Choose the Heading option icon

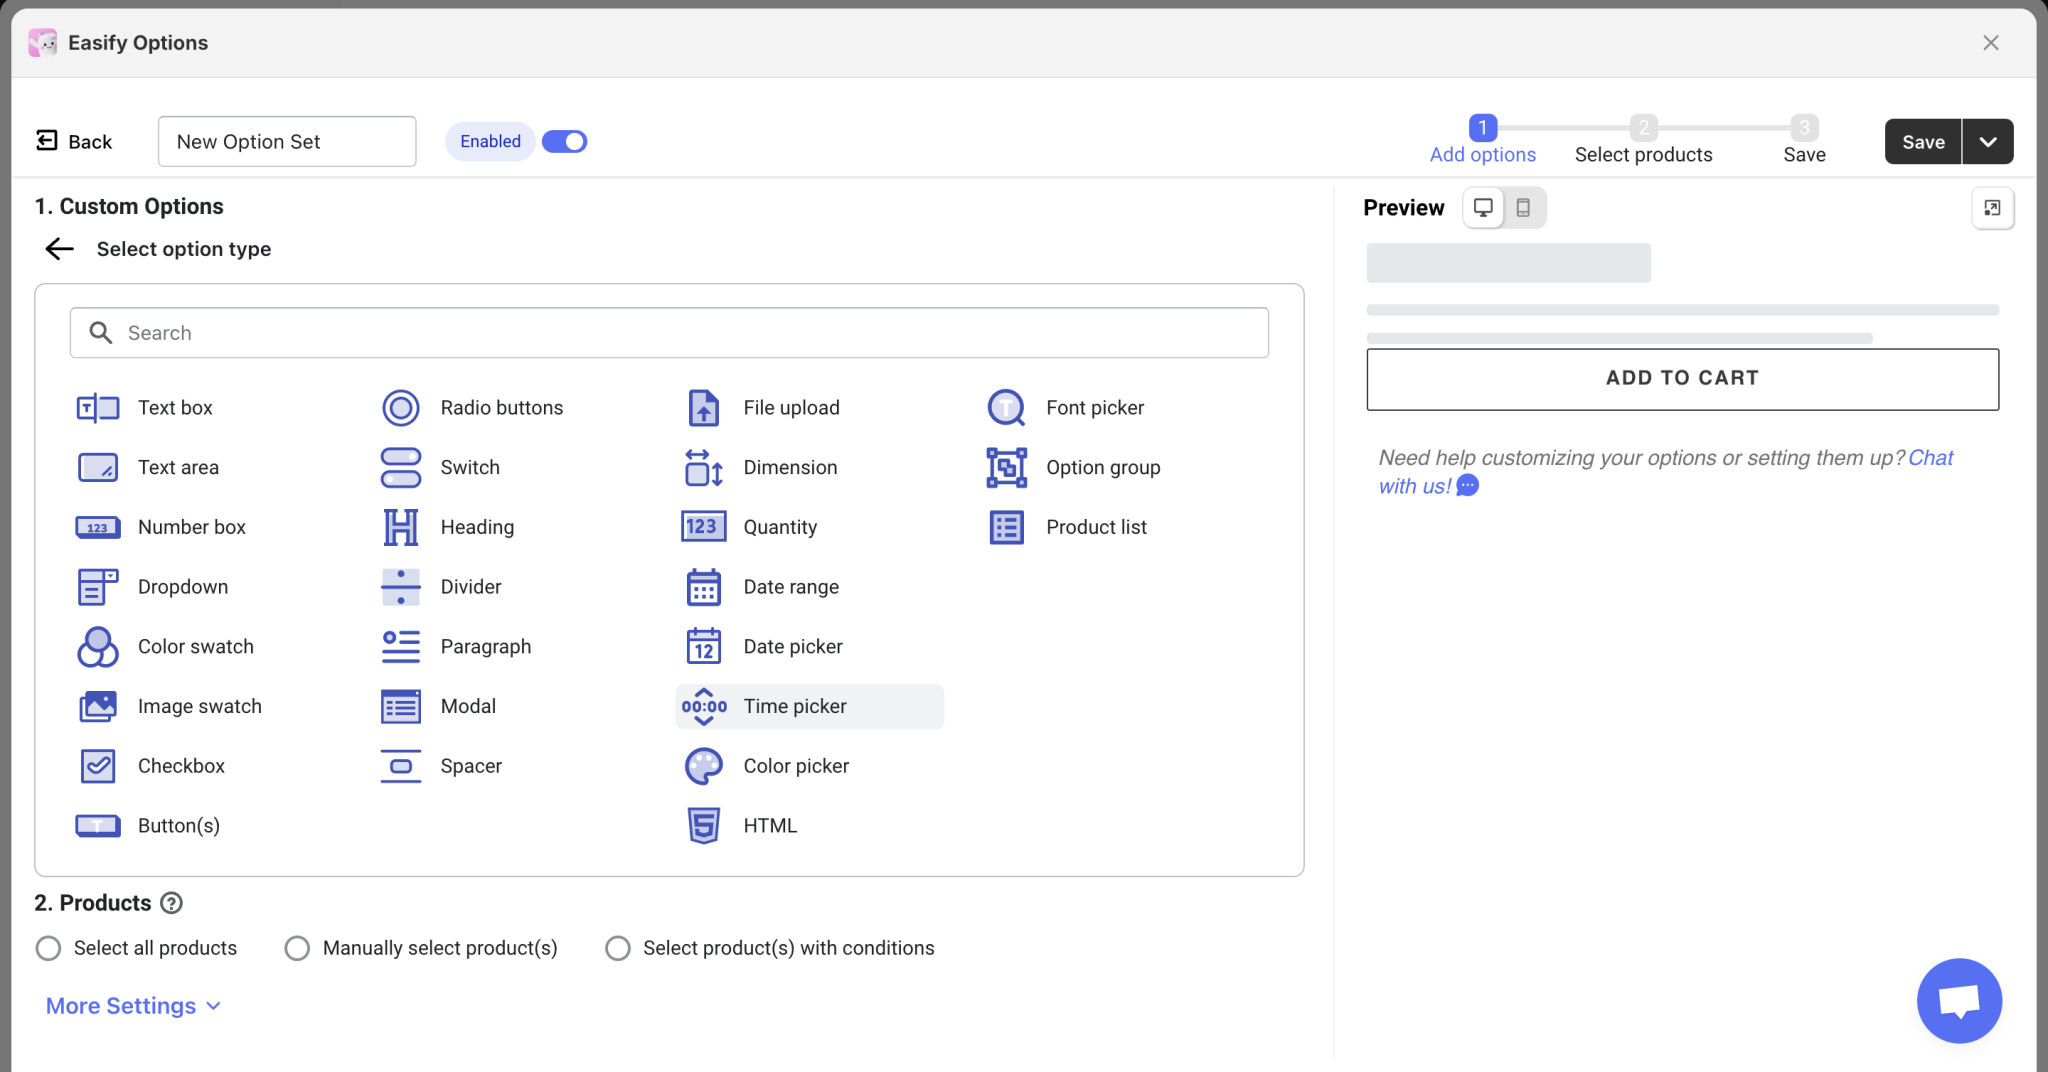coord(401,527)
